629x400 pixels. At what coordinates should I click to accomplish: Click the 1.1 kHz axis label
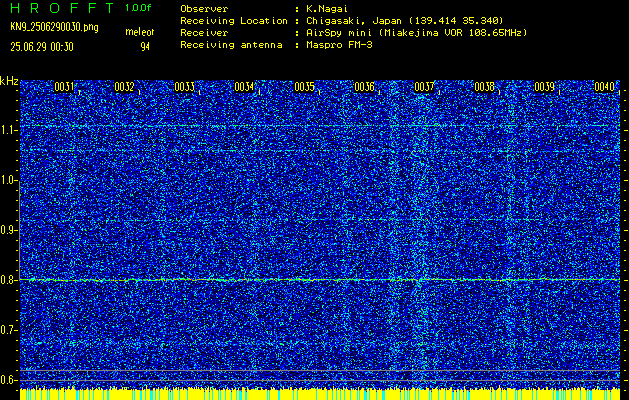pos(8,130)
